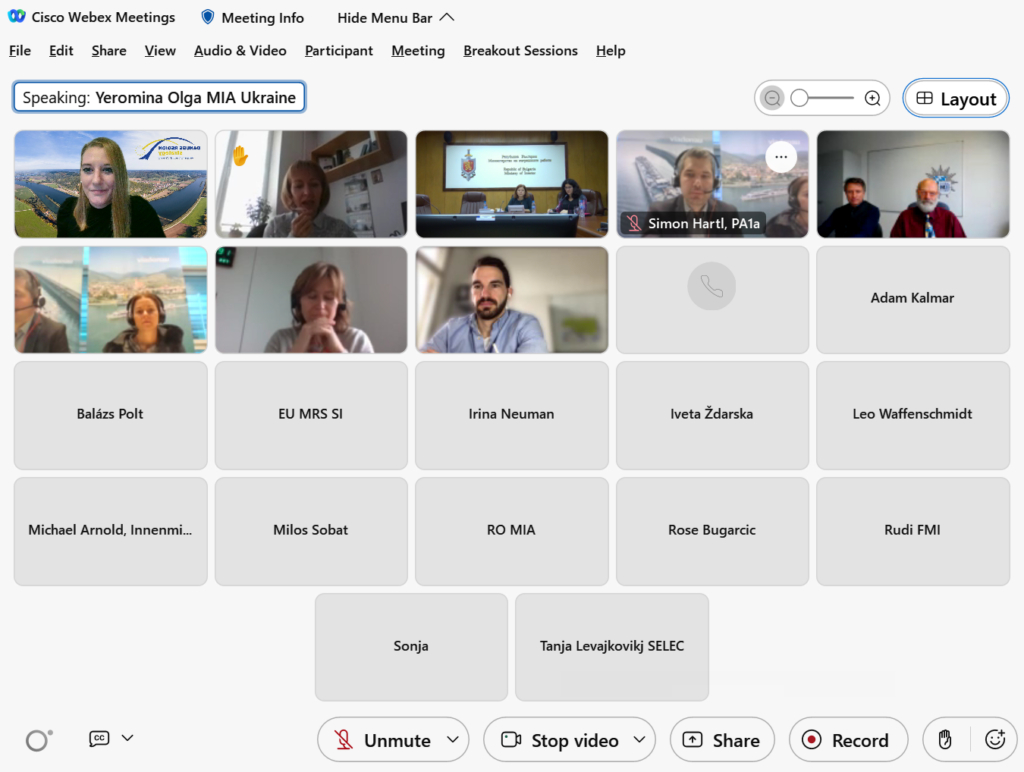Start recording the meeting

point(848,740)
